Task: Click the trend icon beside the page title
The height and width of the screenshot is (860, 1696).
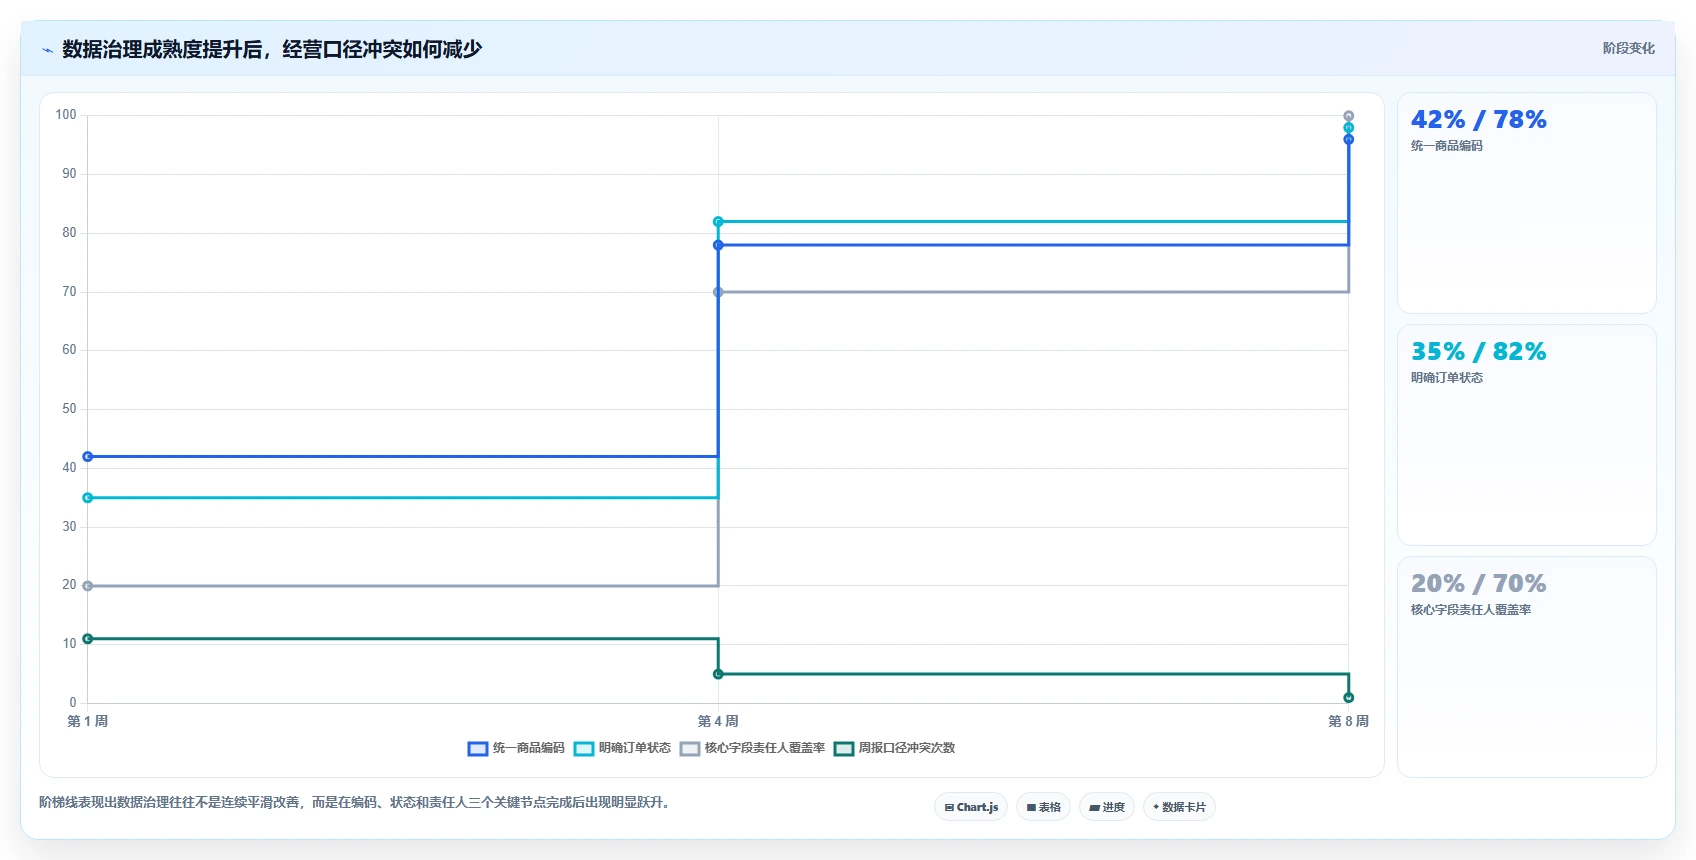Action: 47,50
